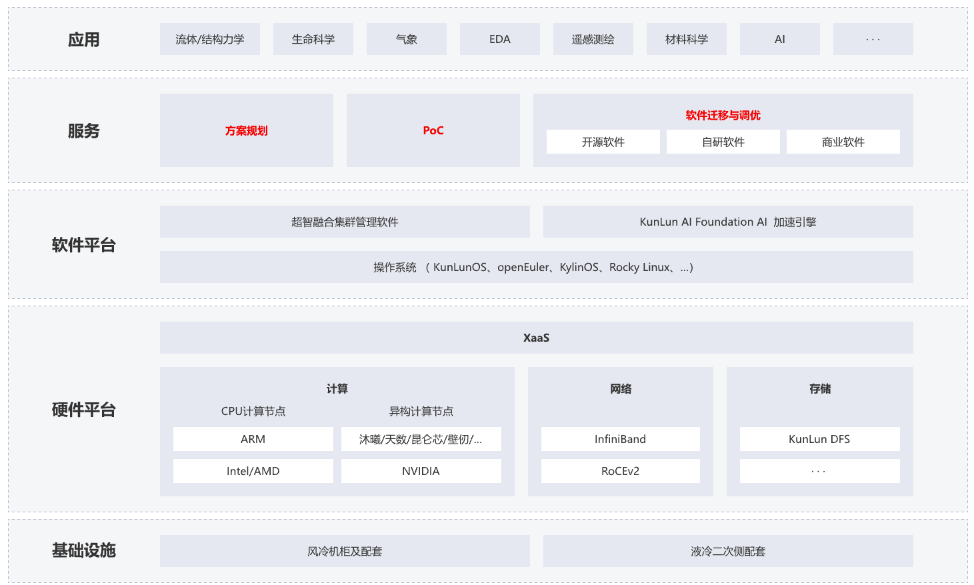This screenshot has width=974, height=585.
Task: Select the 液冷二次侧配套 infrastructure bar
Action: [x=728, y=551]
